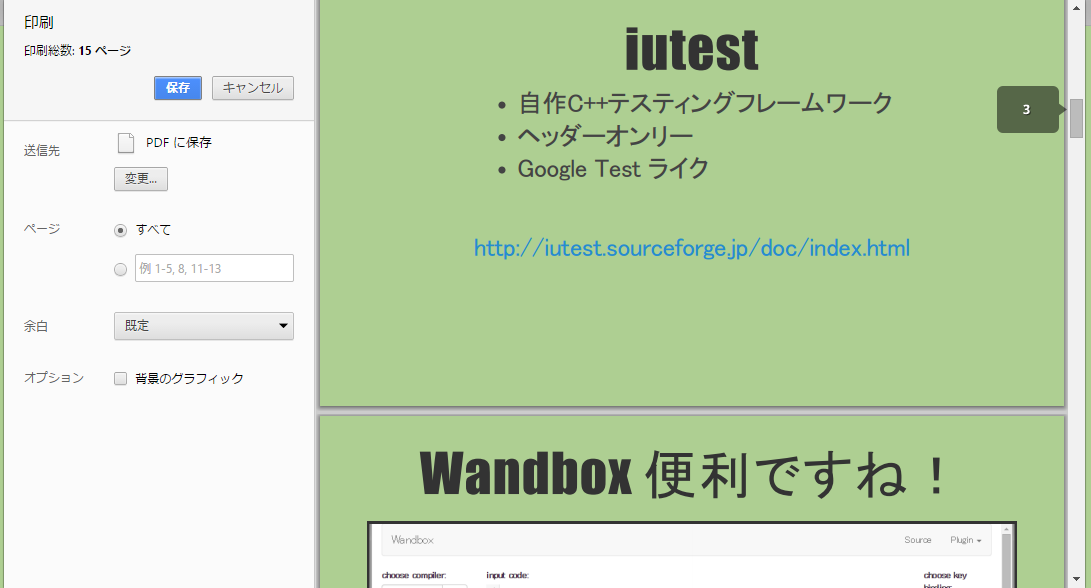Select the すべて pages radio button
The image size is (1091, 588).
pyautogui.click(x=120, y=230)
